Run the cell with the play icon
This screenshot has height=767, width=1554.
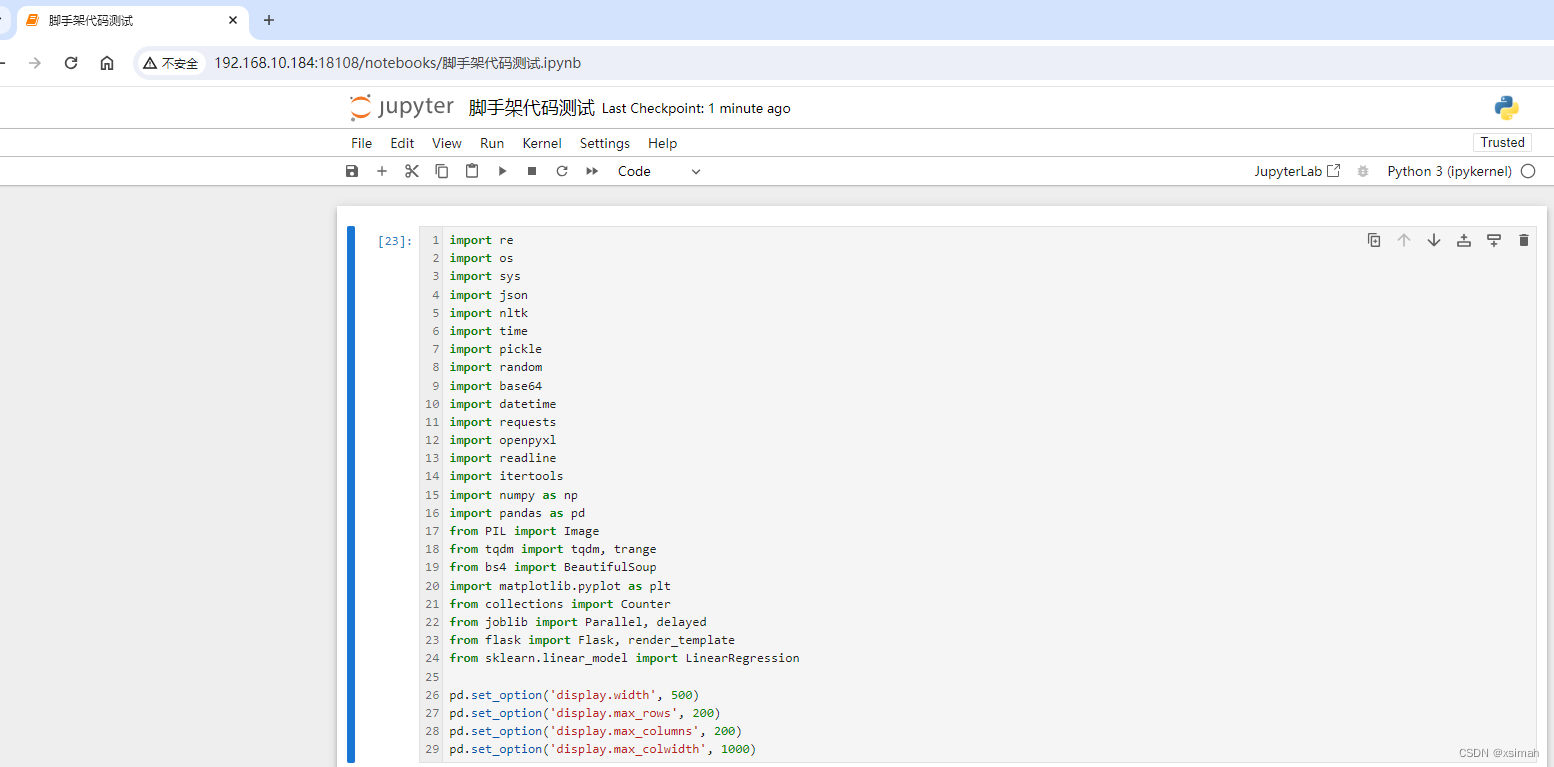(502, 171)
